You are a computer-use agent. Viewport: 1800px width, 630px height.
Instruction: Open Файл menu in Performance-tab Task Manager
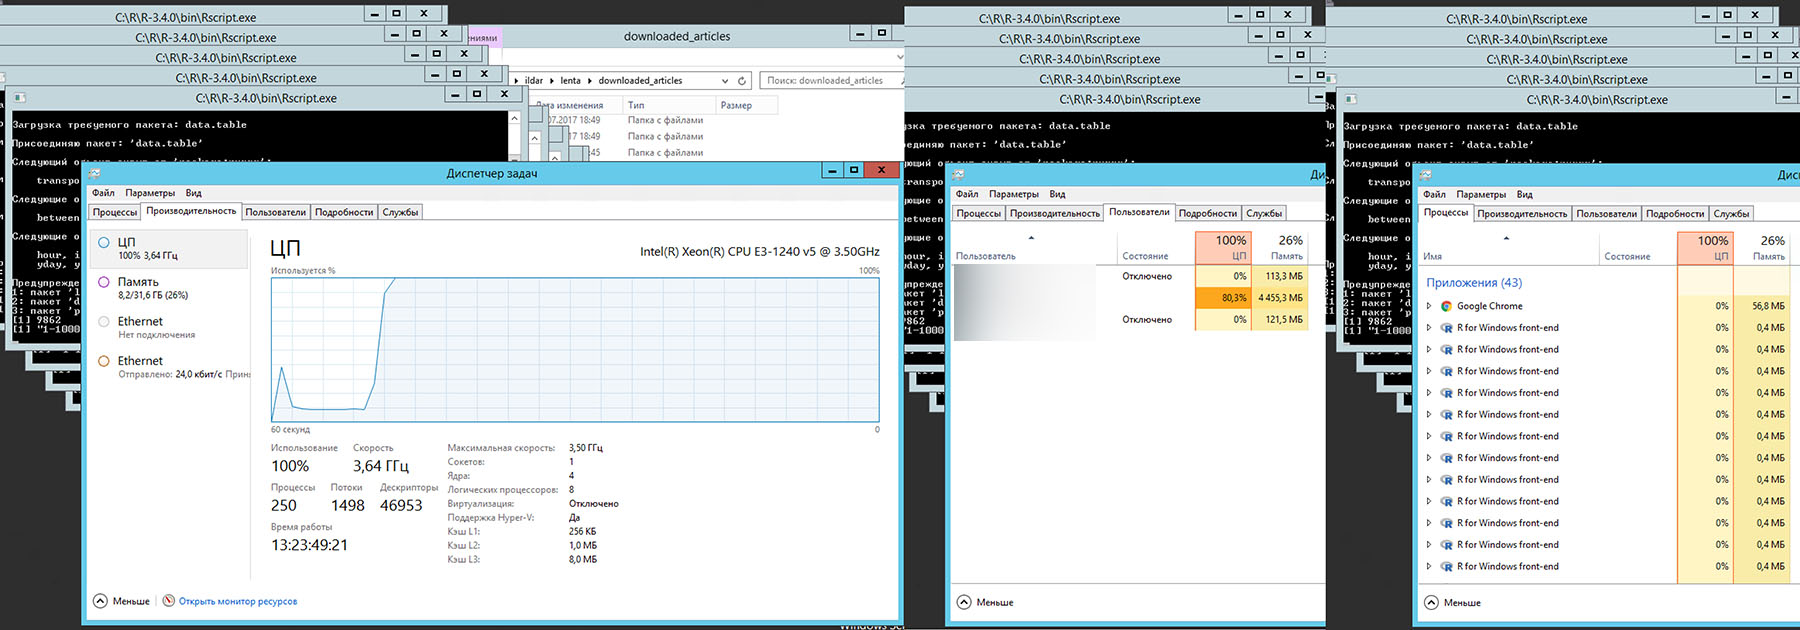click(x=103, y=193)
